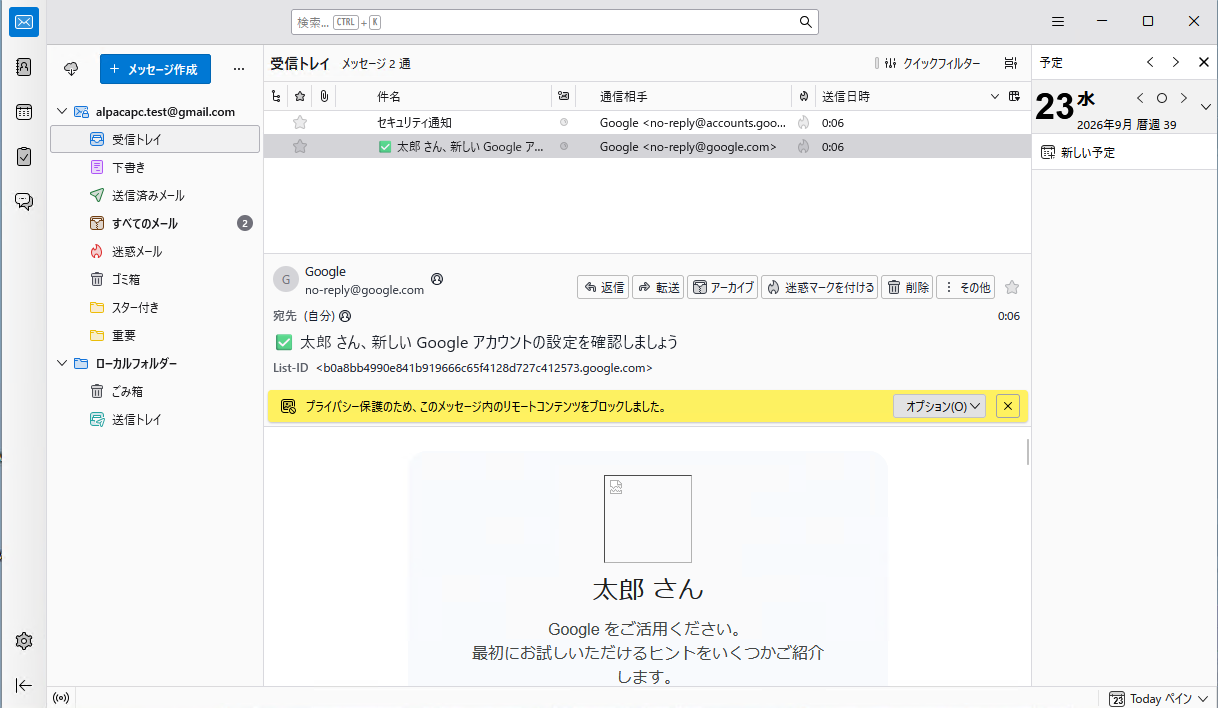Toggle the クイックフィルター bar

click(933, 63)
